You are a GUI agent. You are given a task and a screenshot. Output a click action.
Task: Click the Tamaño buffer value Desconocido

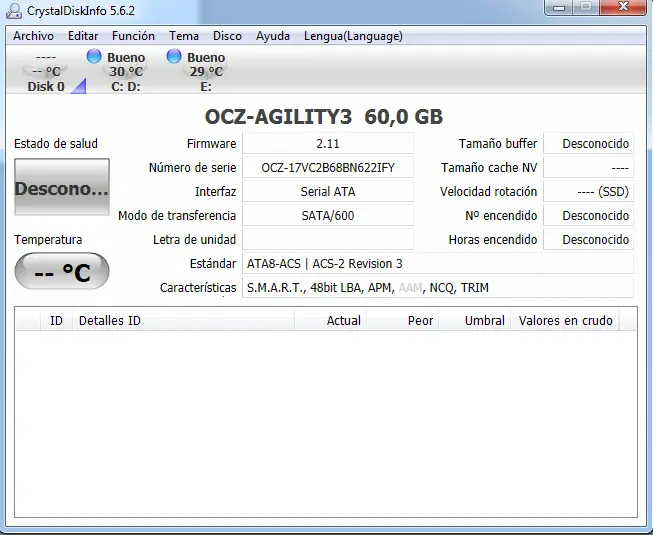(588, 144)
